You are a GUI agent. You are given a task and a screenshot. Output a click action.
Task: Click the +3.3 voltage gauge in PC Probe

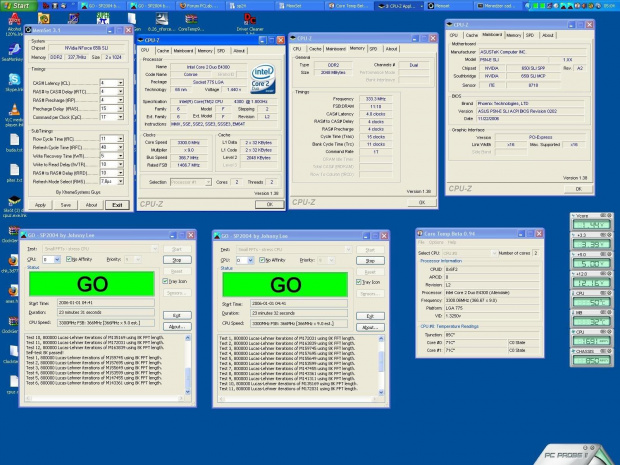[592, 241]
